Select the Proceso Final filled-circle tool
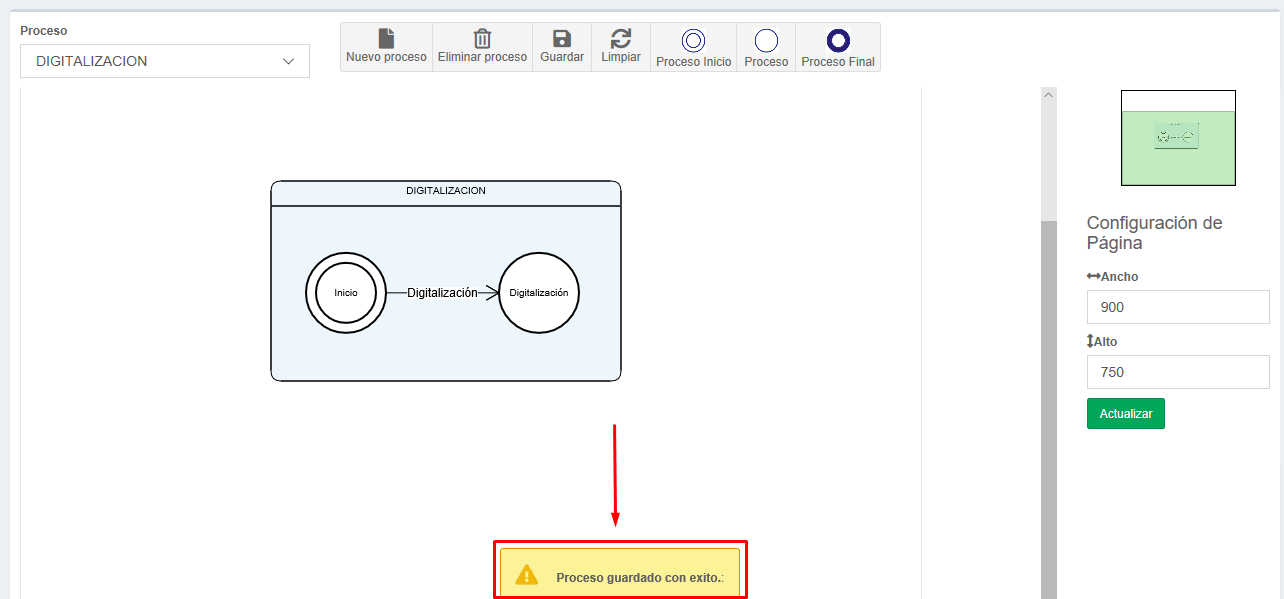The width and height of the screenshot is (1284, 599). [838, 41]
